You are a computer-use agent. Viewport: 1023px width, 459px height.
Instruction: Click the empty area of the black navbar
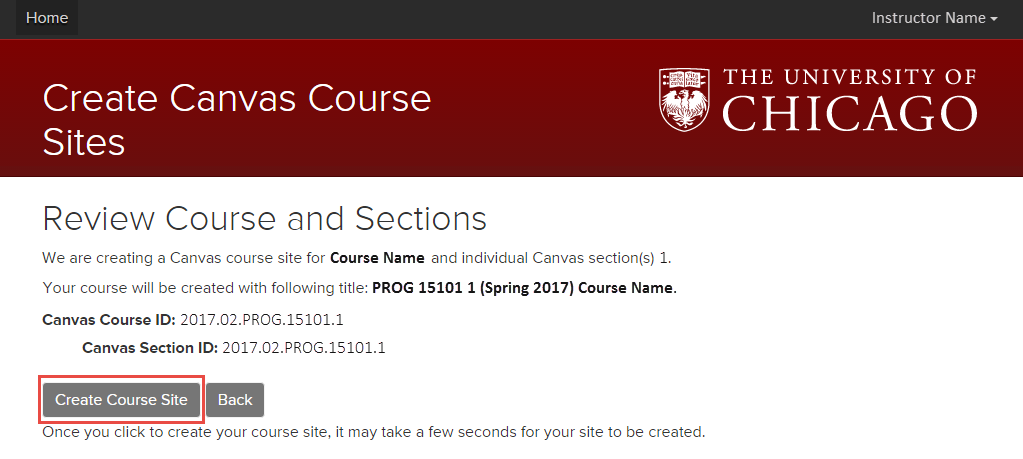tap(450, 19)
